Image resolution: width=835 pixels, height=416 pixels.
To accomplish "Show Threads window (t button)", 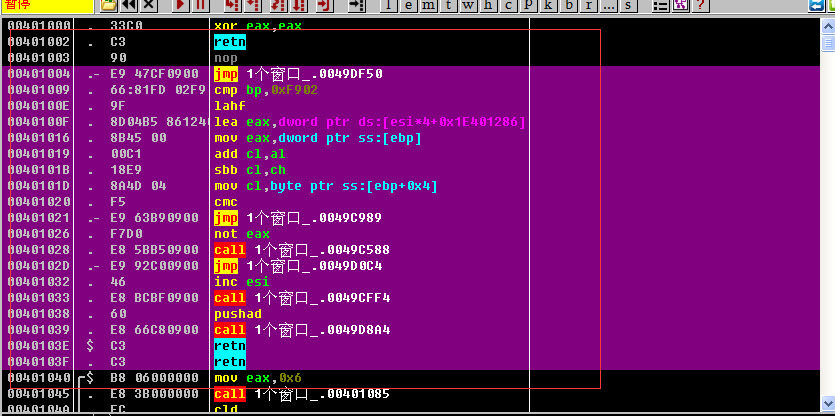I will 448,5.
